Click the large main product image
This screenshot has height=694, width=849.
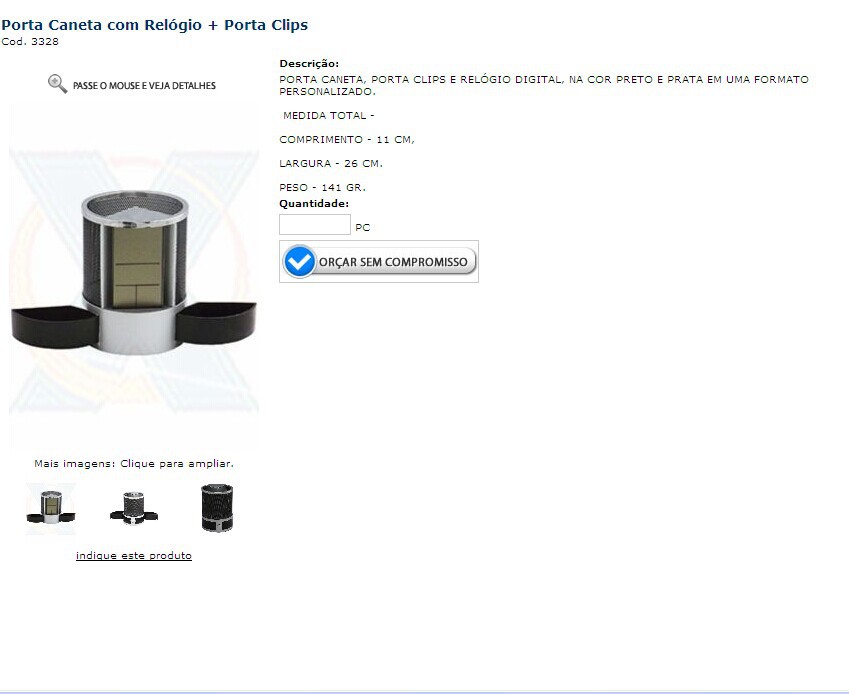click(134, 274)
